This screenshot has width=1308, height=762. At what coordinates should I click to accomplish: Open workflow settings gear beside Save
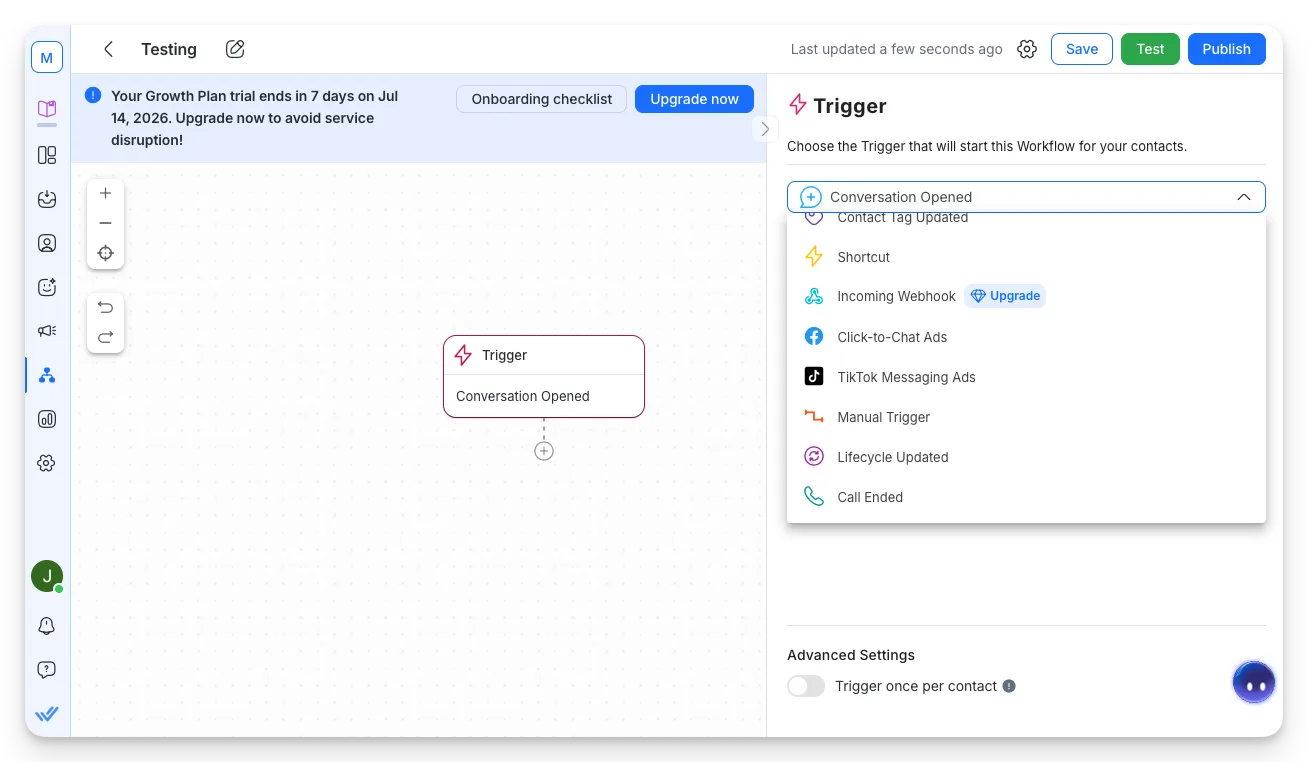pos(1027,49)
